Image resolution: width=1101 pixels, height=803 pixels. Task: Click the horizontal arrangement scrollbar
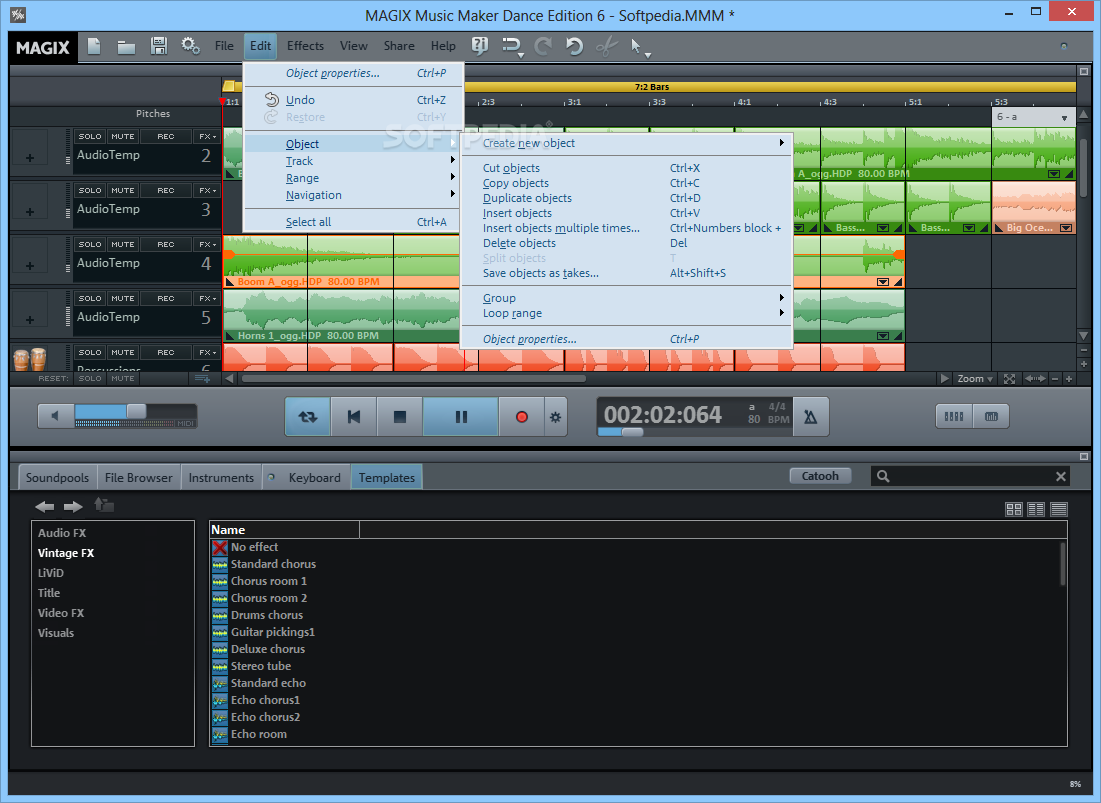(414, 379)
